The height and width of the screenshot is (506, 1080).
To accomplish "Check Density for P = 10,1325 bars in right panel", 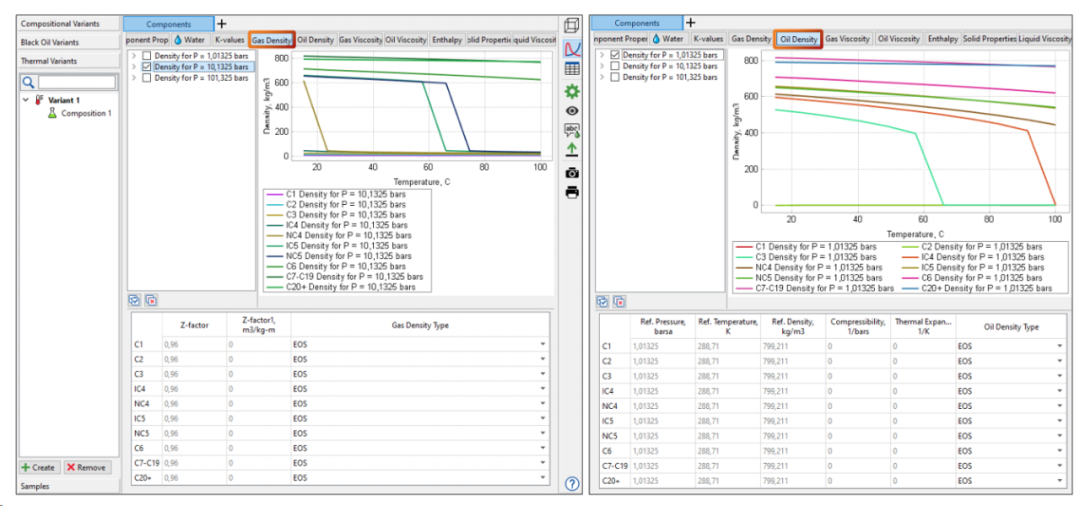I will (x=615, y=66).
